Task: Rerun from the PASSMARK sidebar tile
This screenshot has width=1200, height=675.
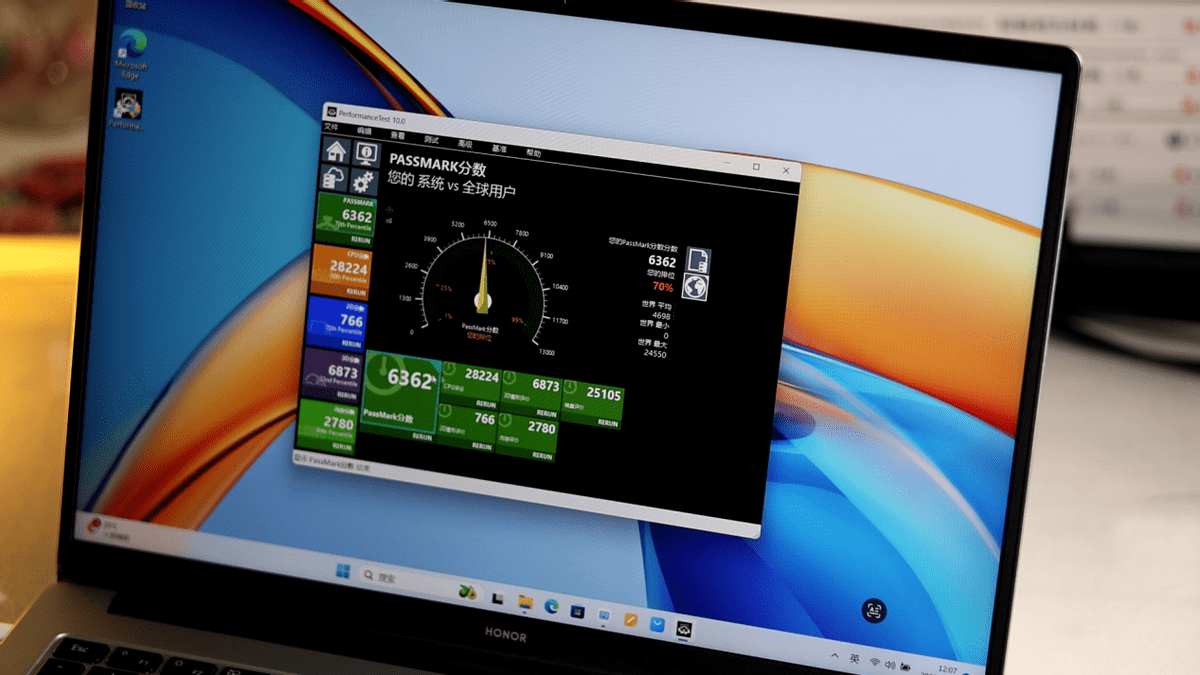Action: coord(360,240)
